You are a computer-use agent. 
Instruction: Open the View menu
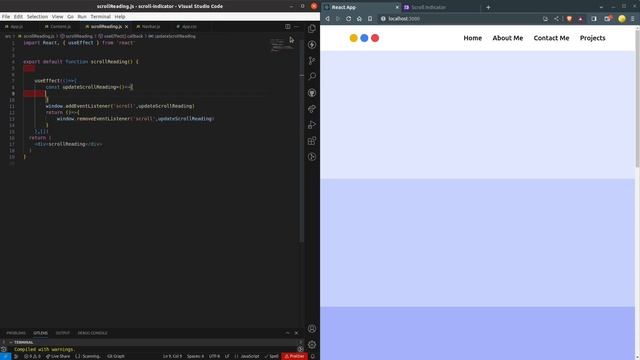point(58,17)
